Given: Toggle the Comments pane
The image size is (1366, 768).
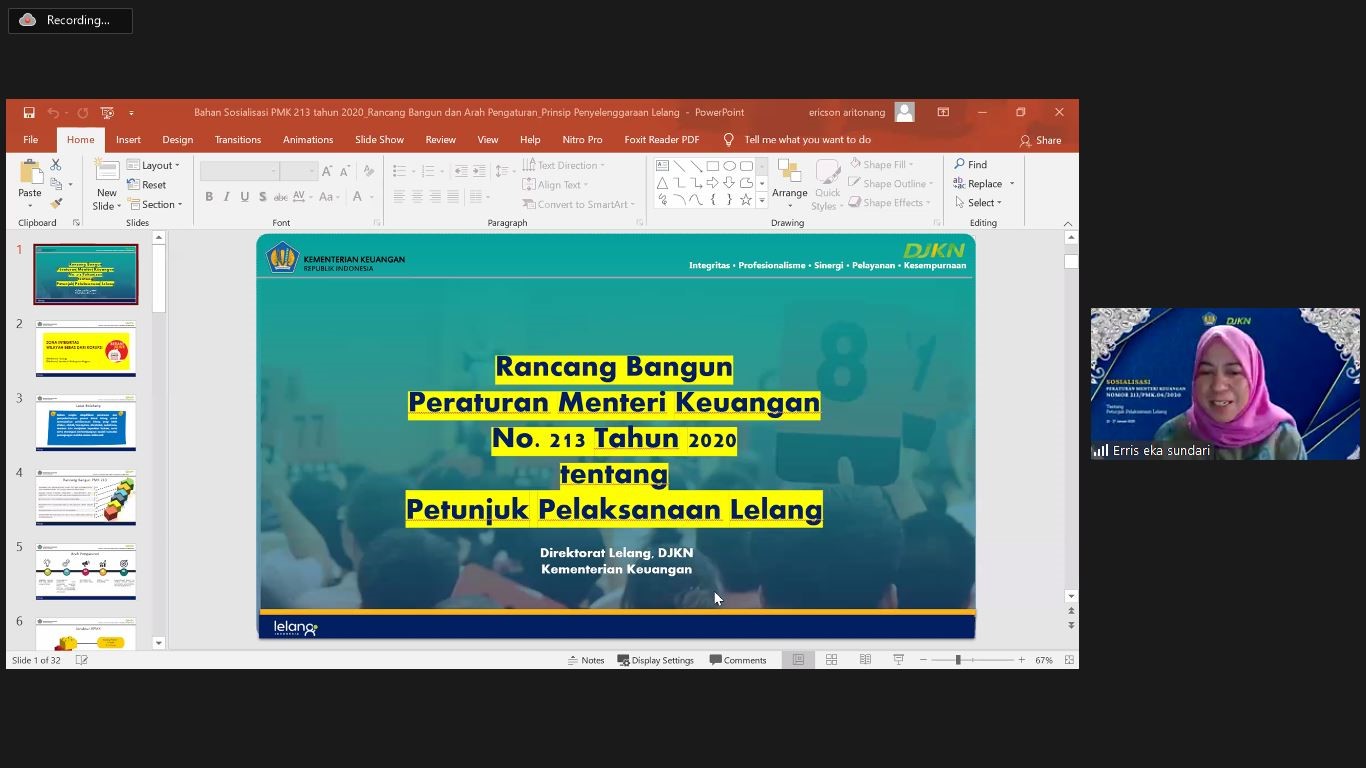Looking at the screenshot, I should click(738, 660).
